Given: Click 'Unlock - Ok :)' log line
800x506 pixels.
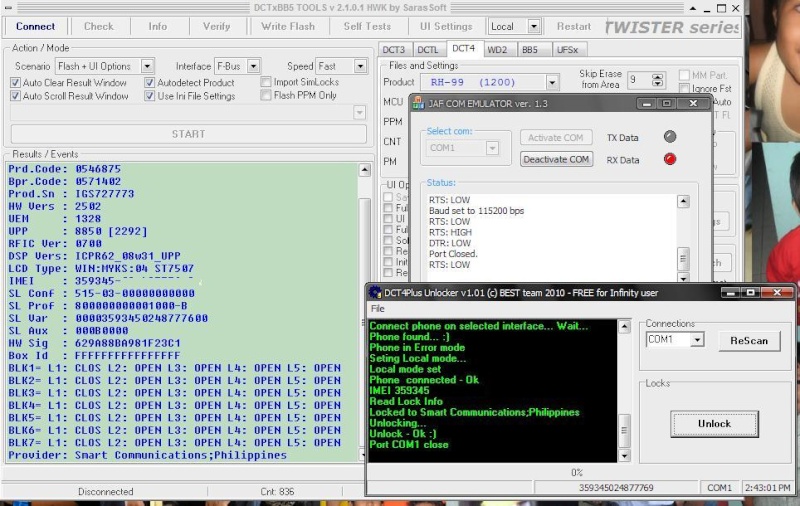Looking at the screenshot, I should 403,434.
